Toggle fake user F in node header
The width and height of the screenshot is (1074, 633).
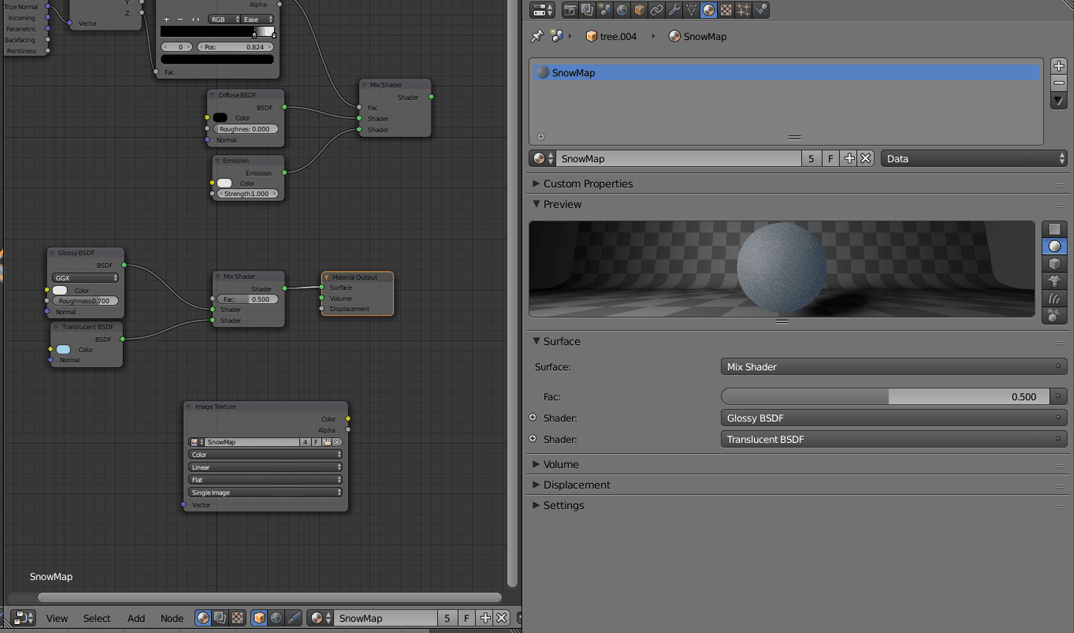tap(466, 618)
